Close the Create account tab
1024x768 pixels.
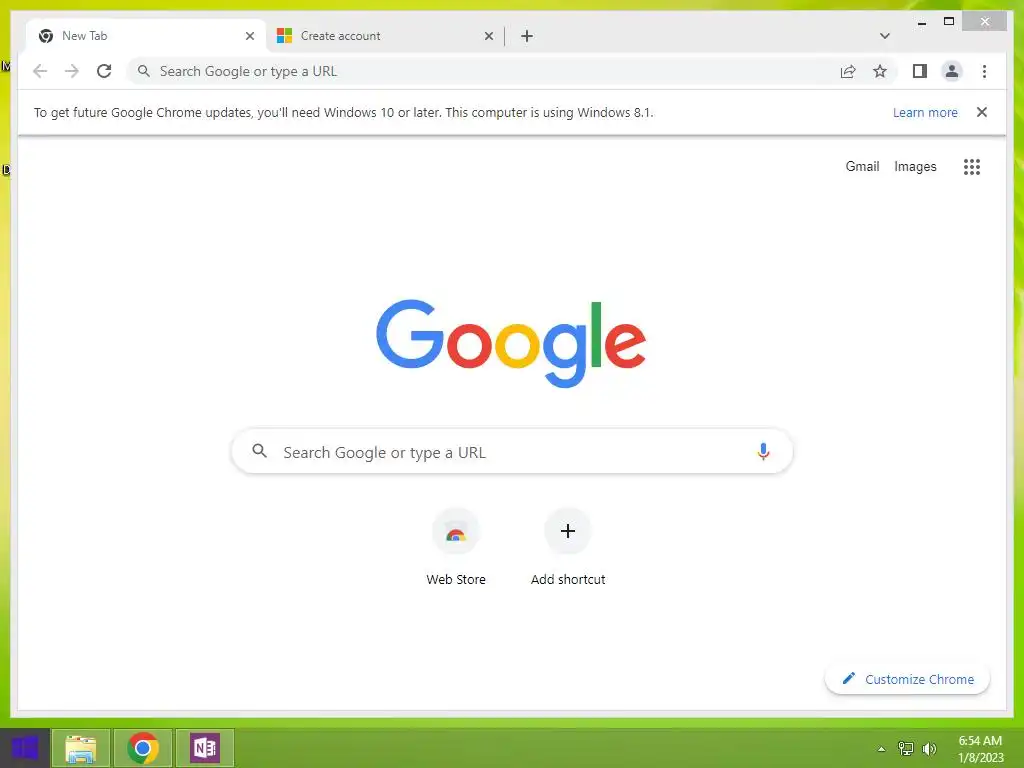[488, 36]
